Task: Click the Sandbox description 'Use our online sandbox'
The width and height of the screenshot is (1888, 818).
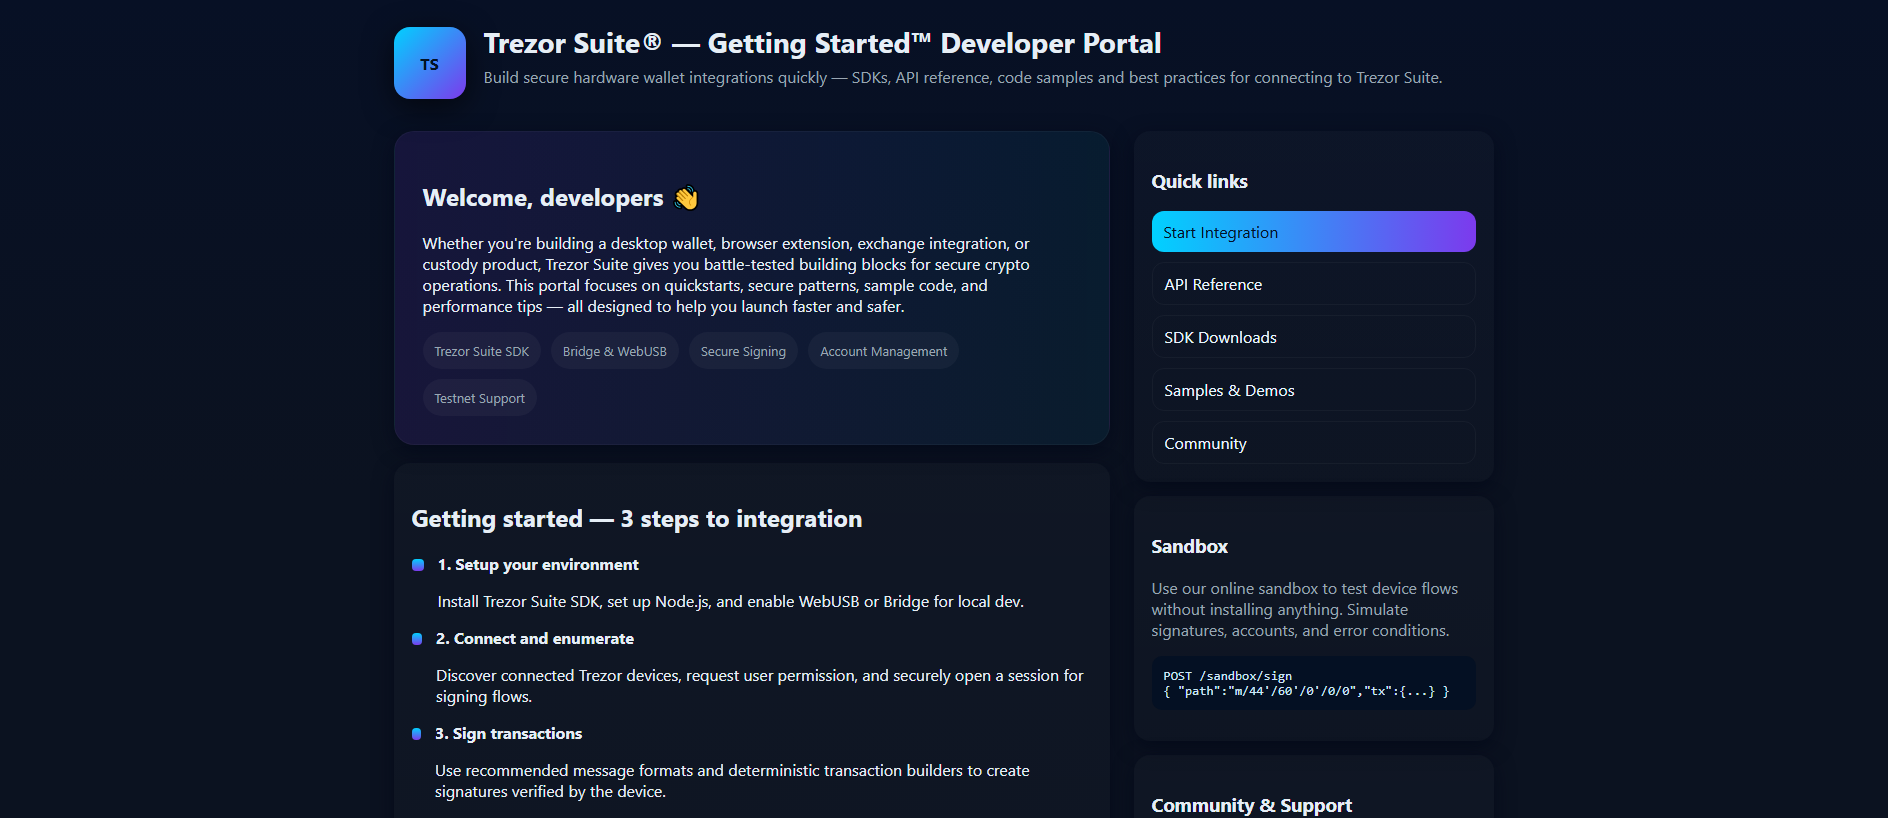Action: 1304,610
